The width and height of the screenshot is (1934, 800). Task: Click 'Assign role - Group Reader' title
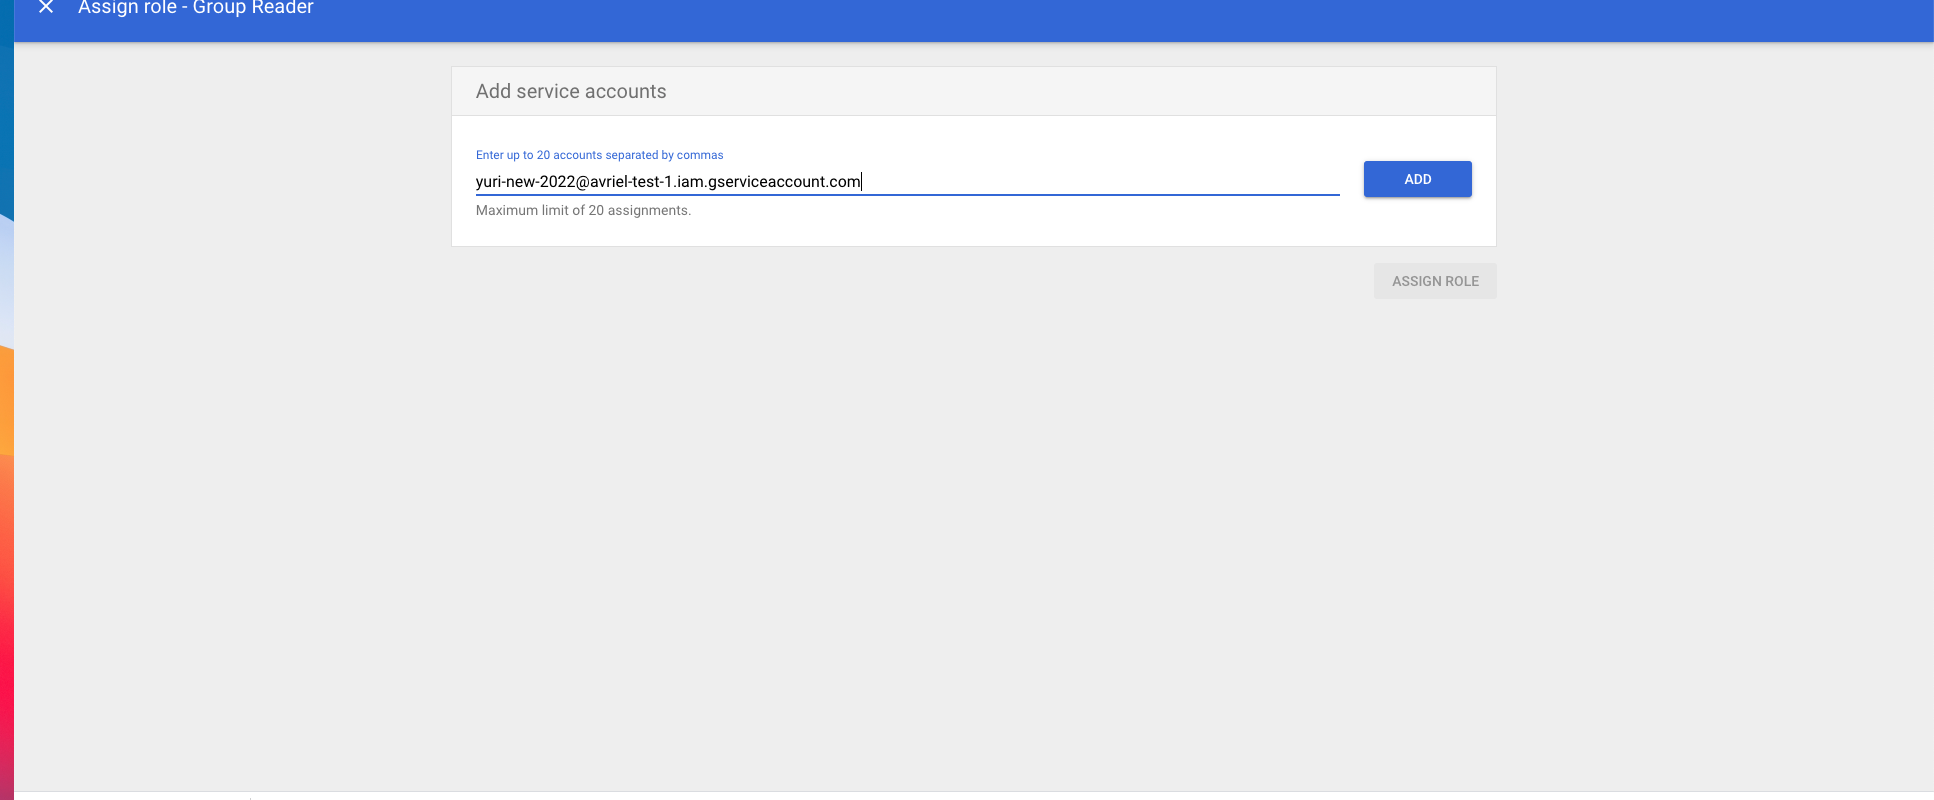point(196,8)
